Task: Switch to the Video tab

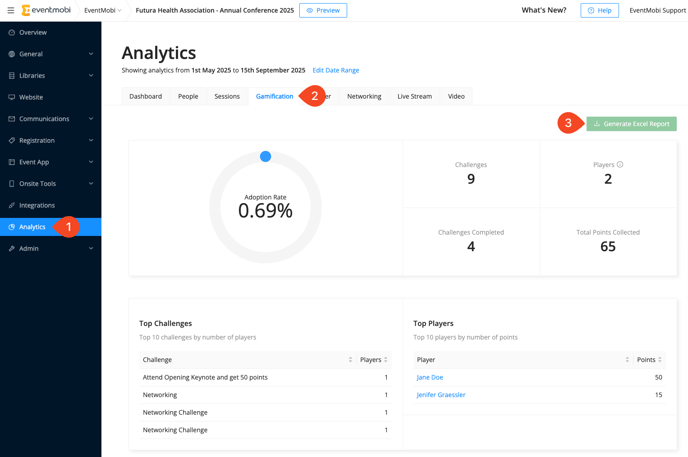Action: (456, 96)
